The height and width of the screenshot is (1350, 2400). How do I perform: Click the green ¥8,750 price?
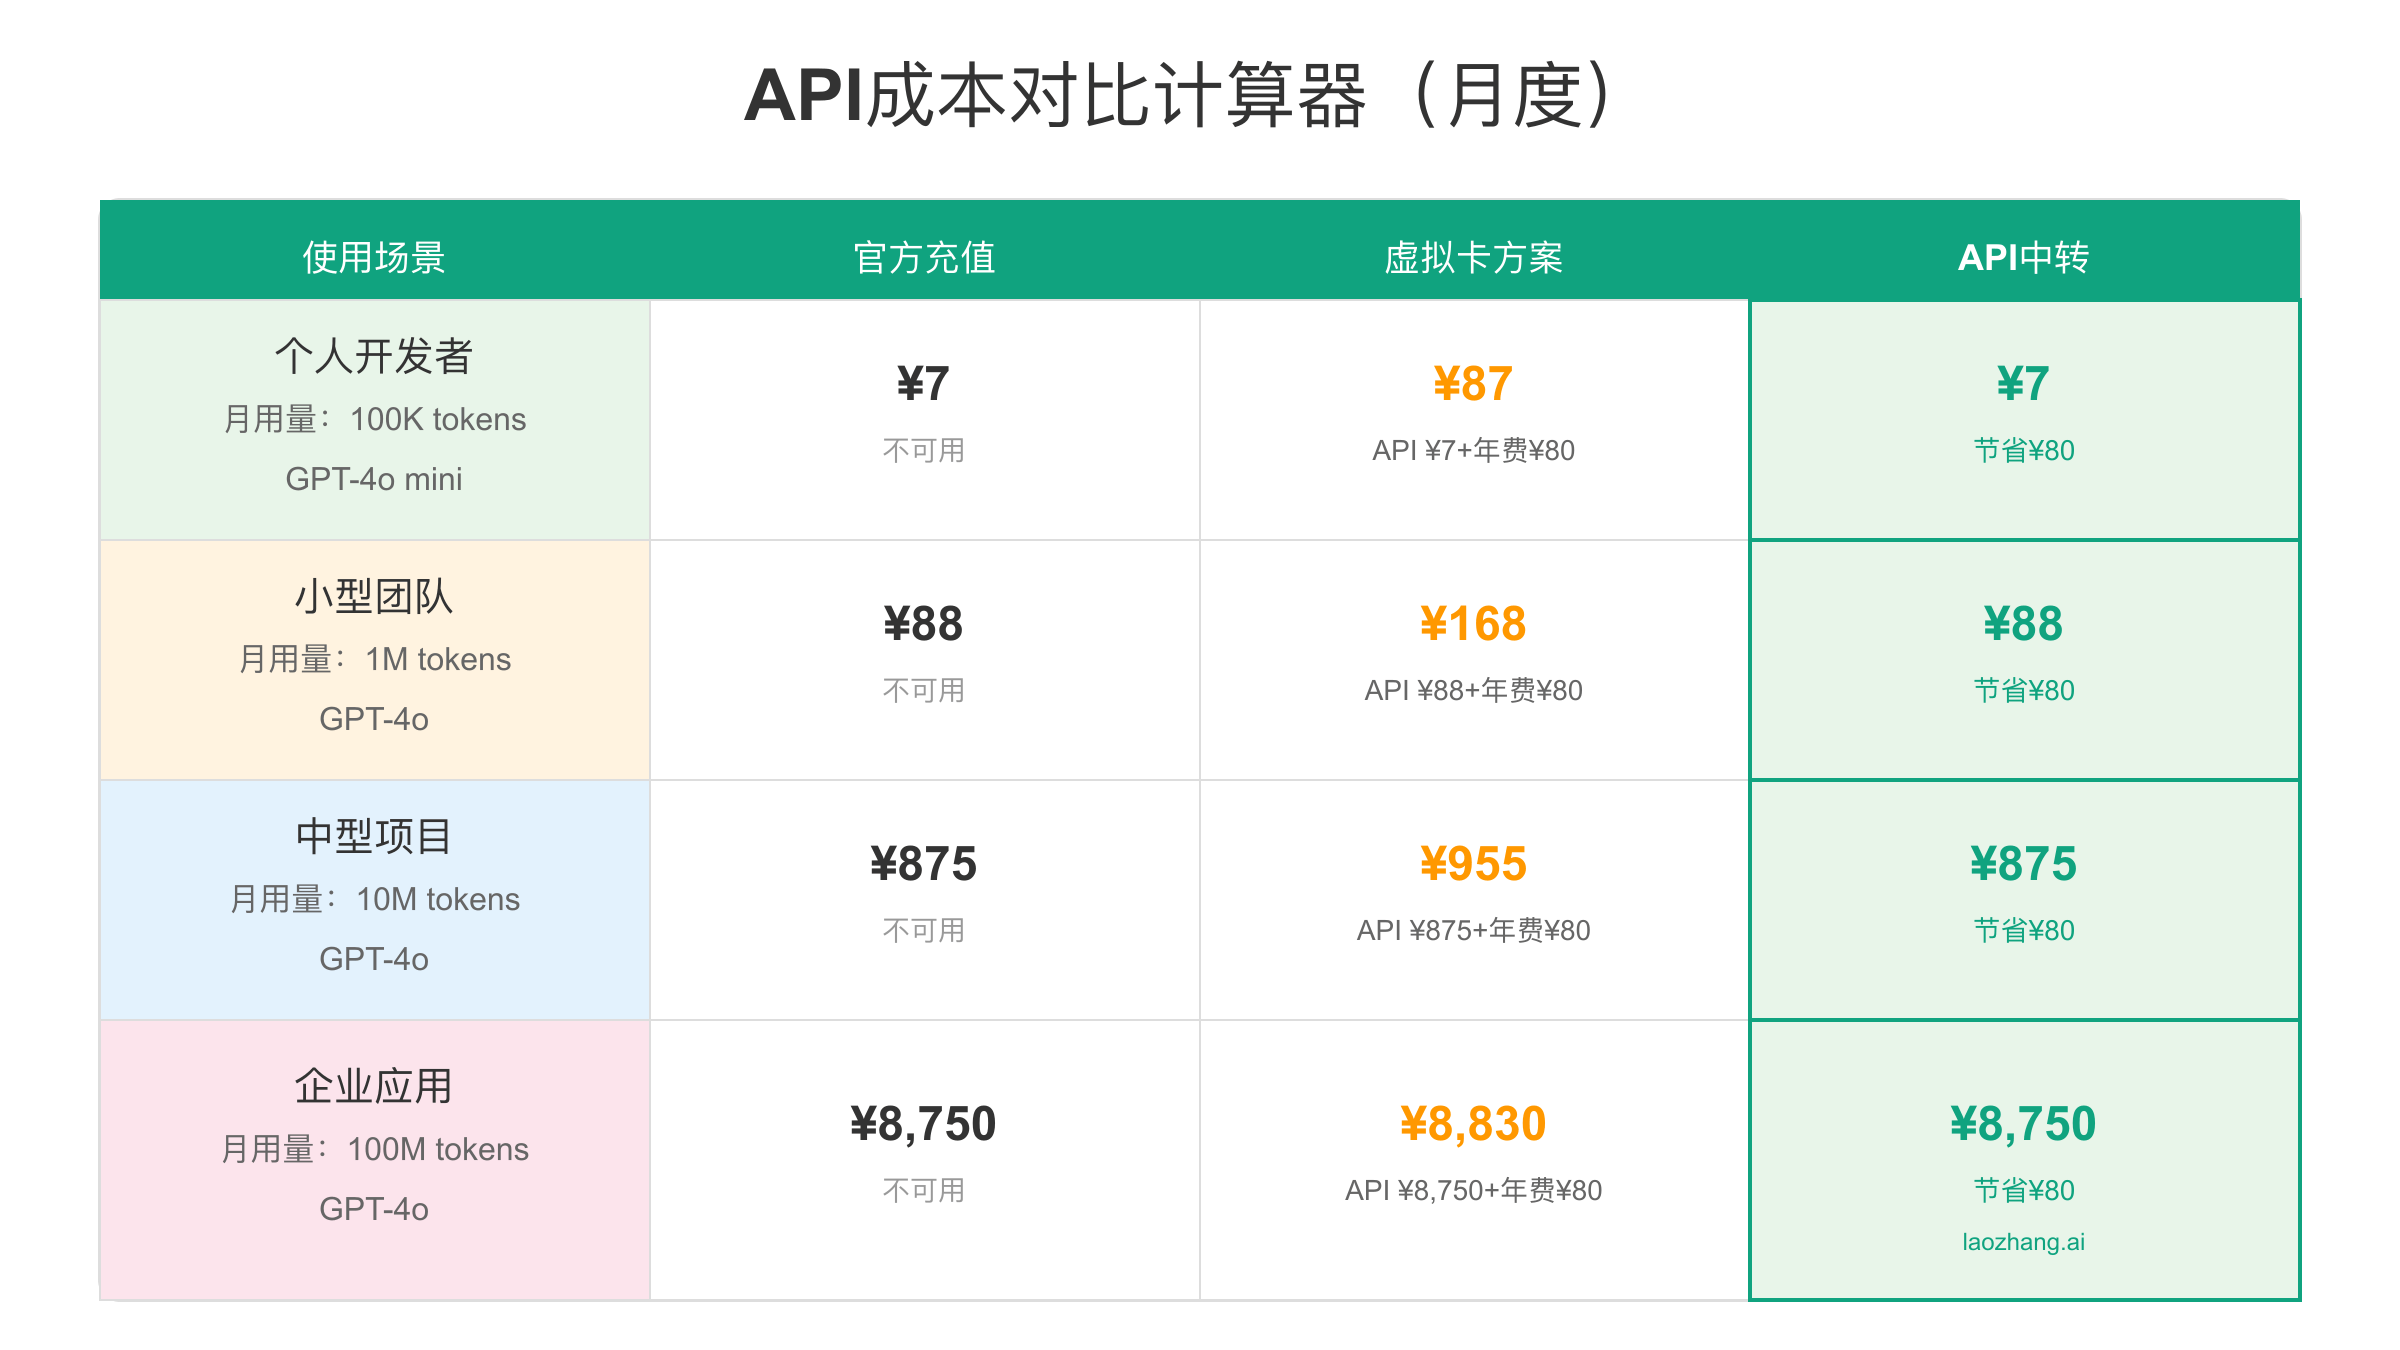(2023, 1124)
